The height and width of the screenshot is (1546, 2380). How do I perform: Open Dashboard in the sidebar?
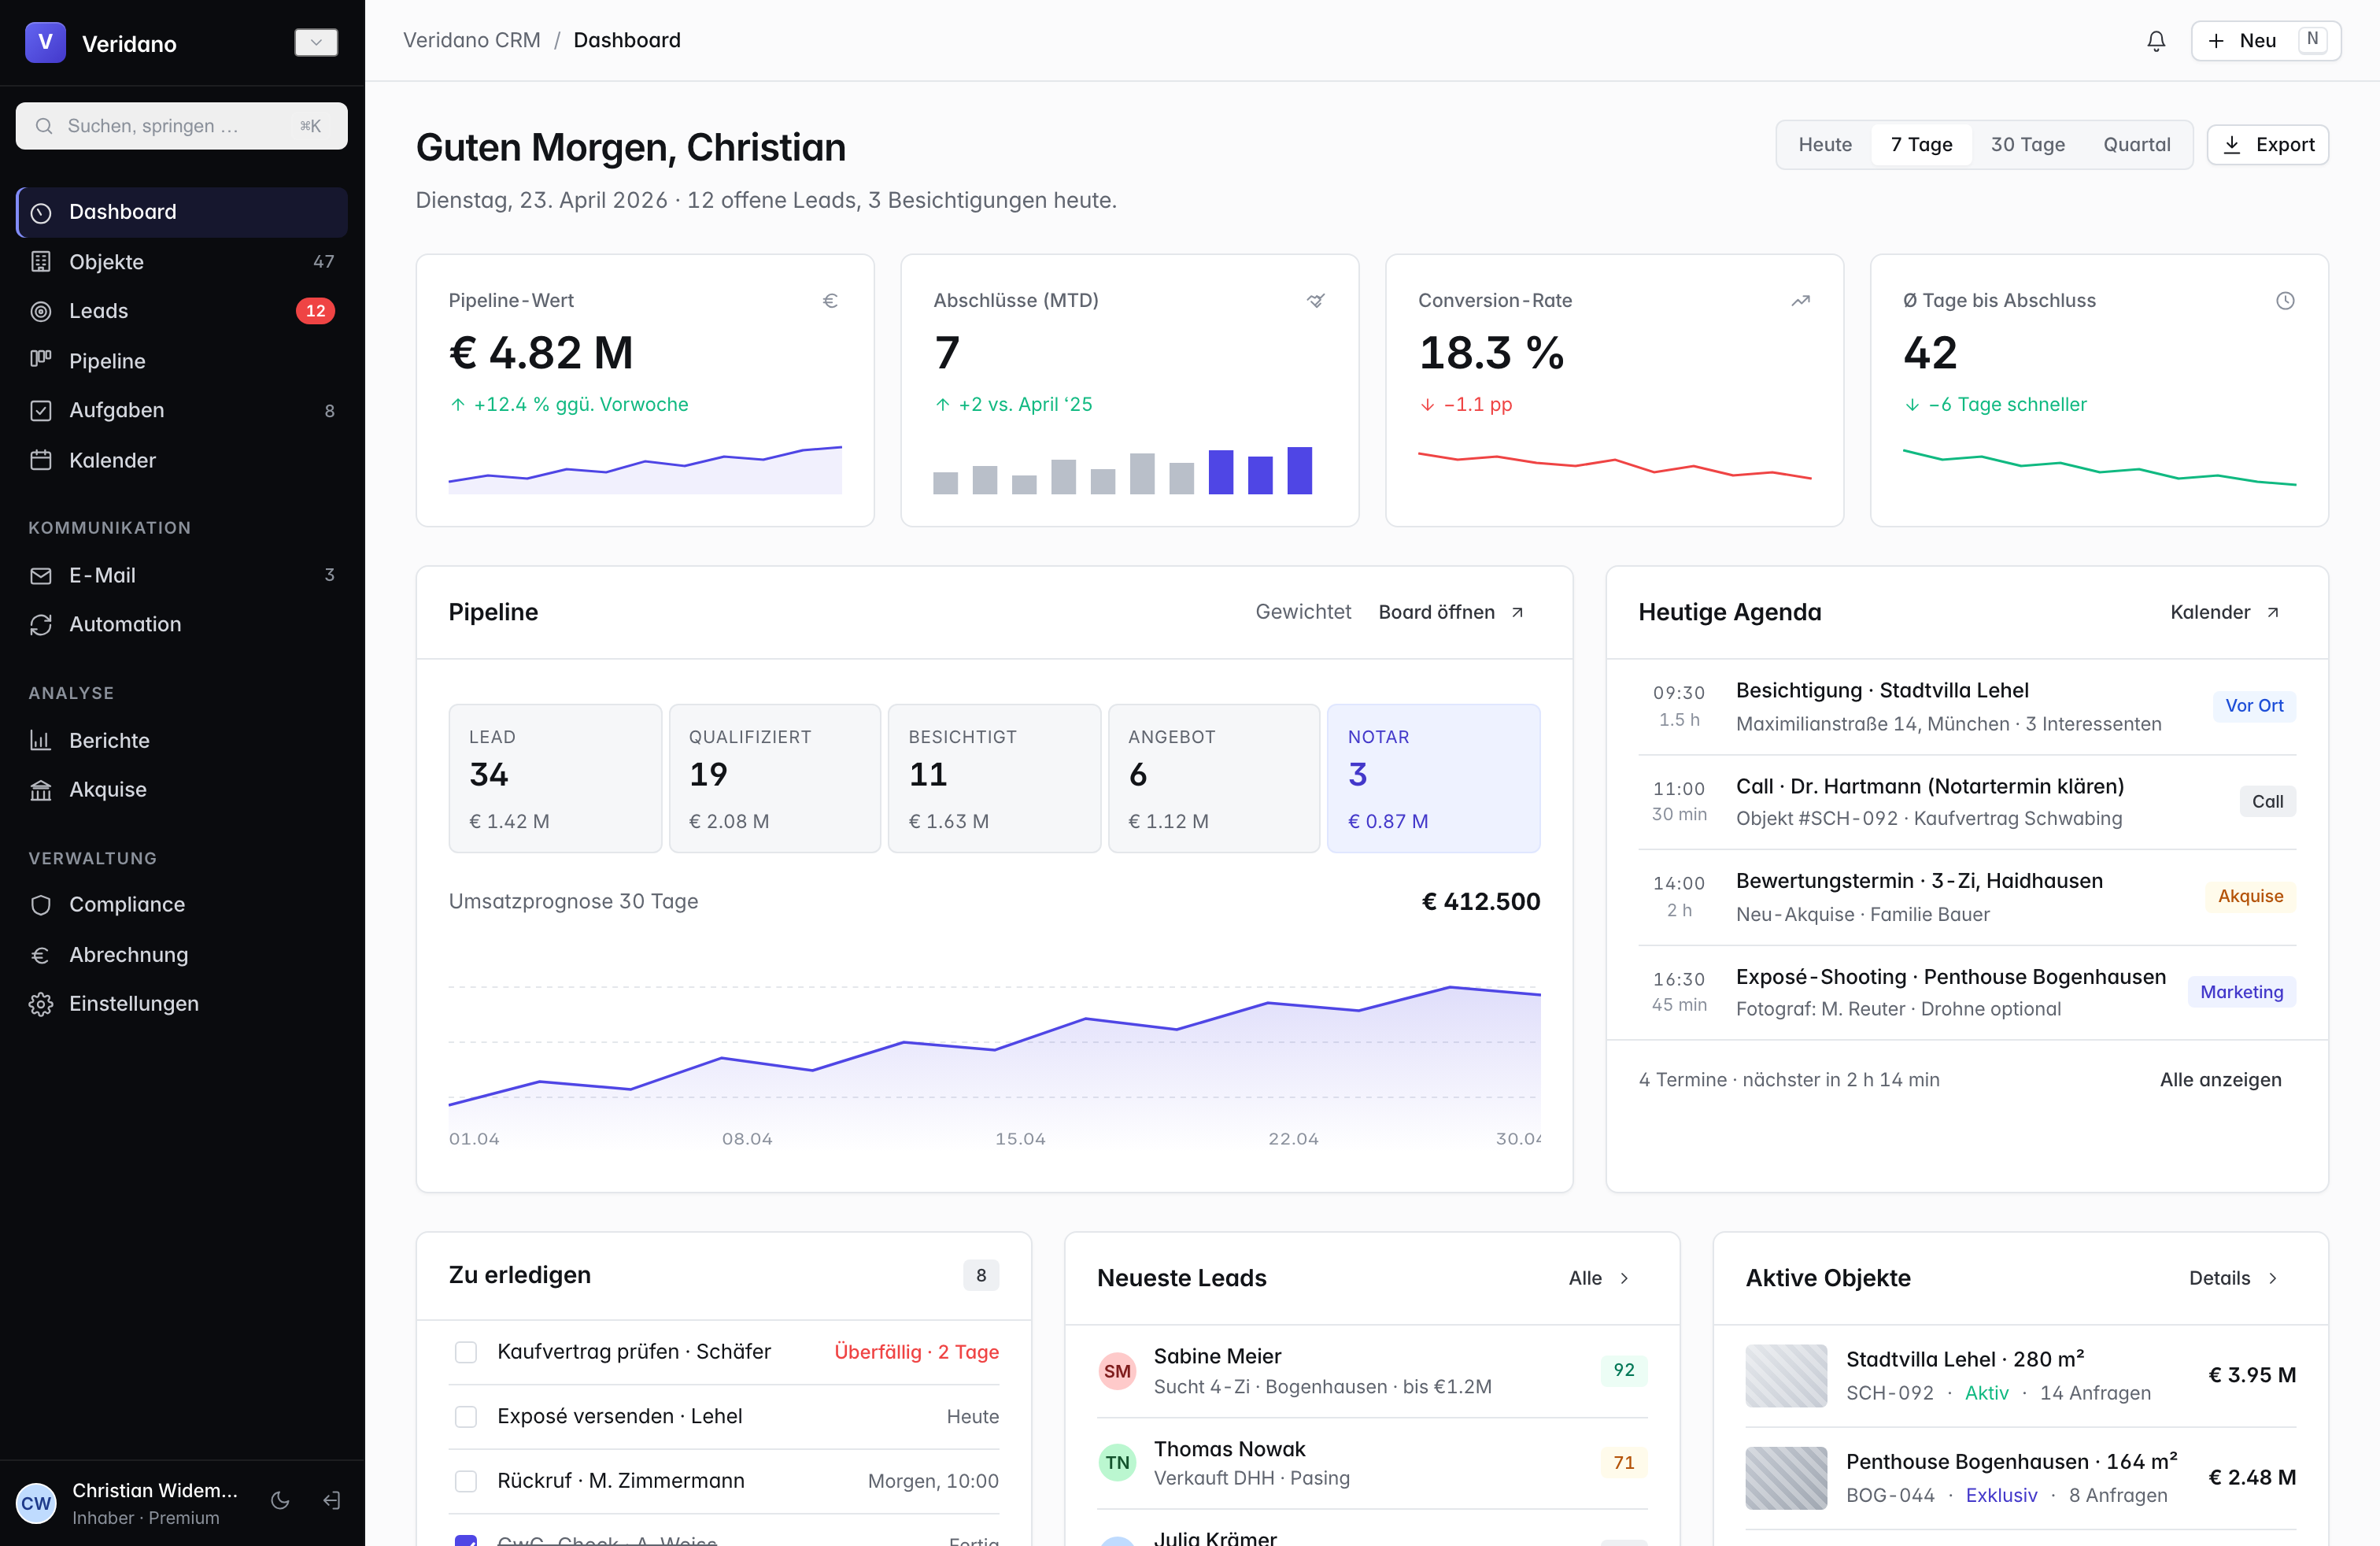coord(181,212)
